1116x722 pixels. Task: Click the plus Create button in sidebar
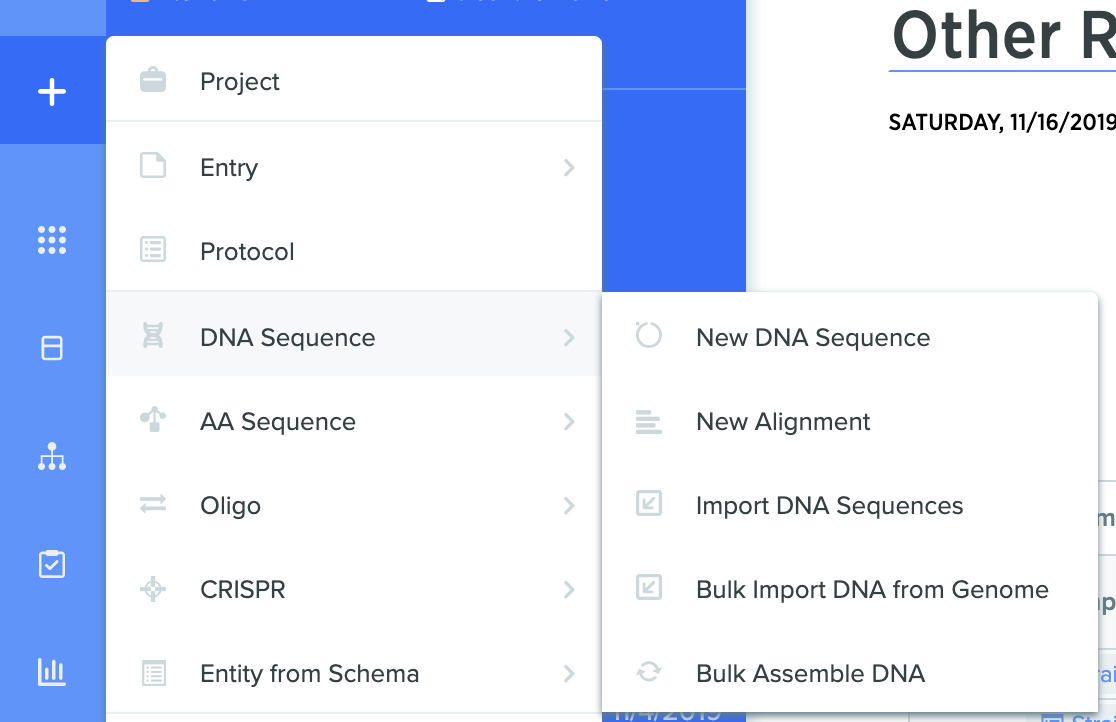[52, 92]
